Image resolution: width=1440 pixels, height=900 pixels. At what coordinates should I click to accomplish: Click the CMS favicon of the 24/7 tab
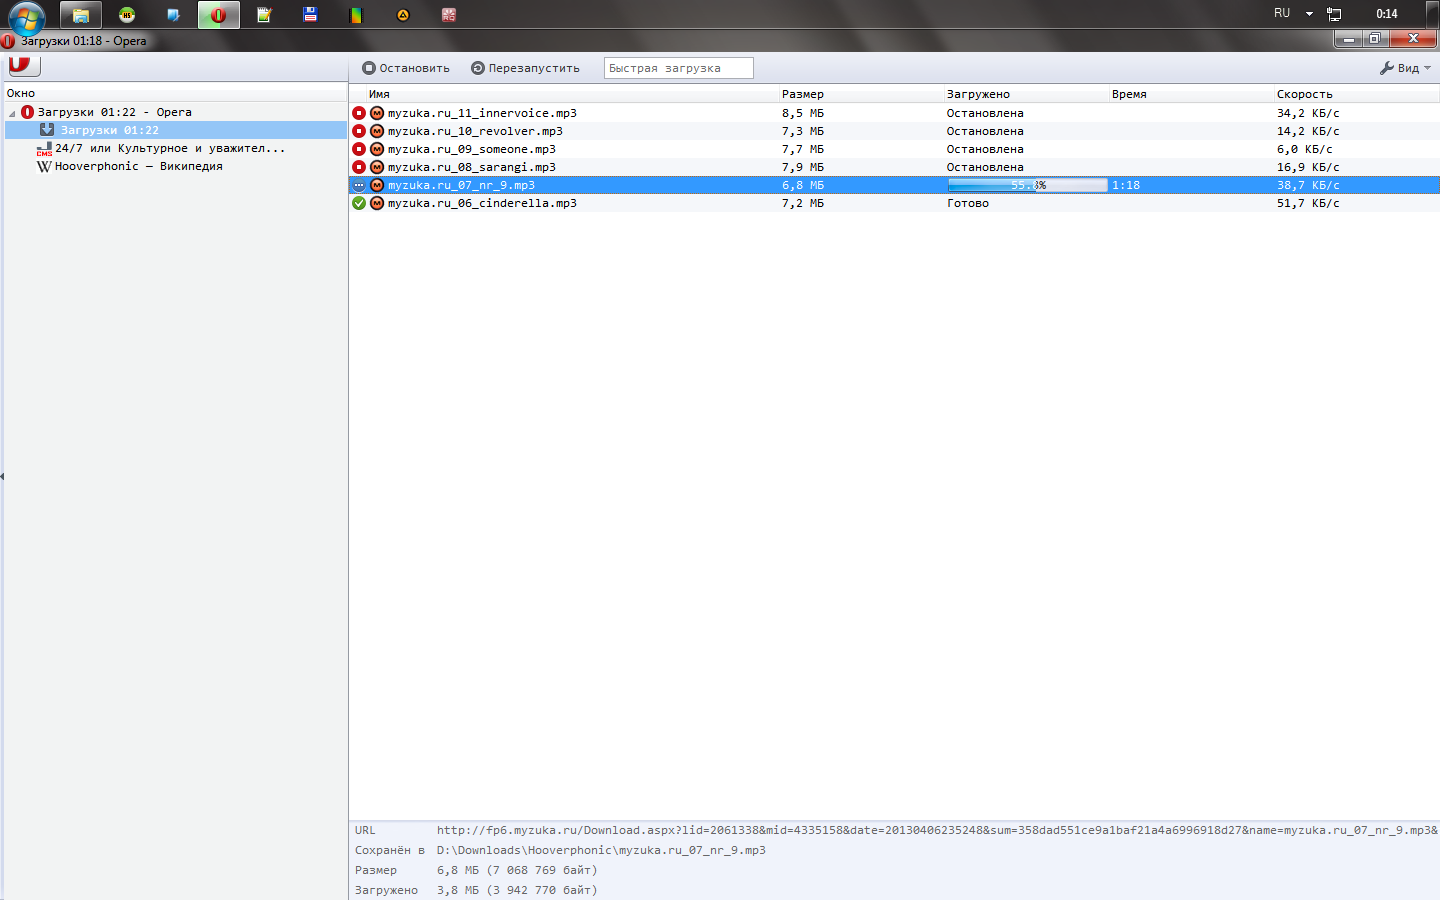point(44,148)
